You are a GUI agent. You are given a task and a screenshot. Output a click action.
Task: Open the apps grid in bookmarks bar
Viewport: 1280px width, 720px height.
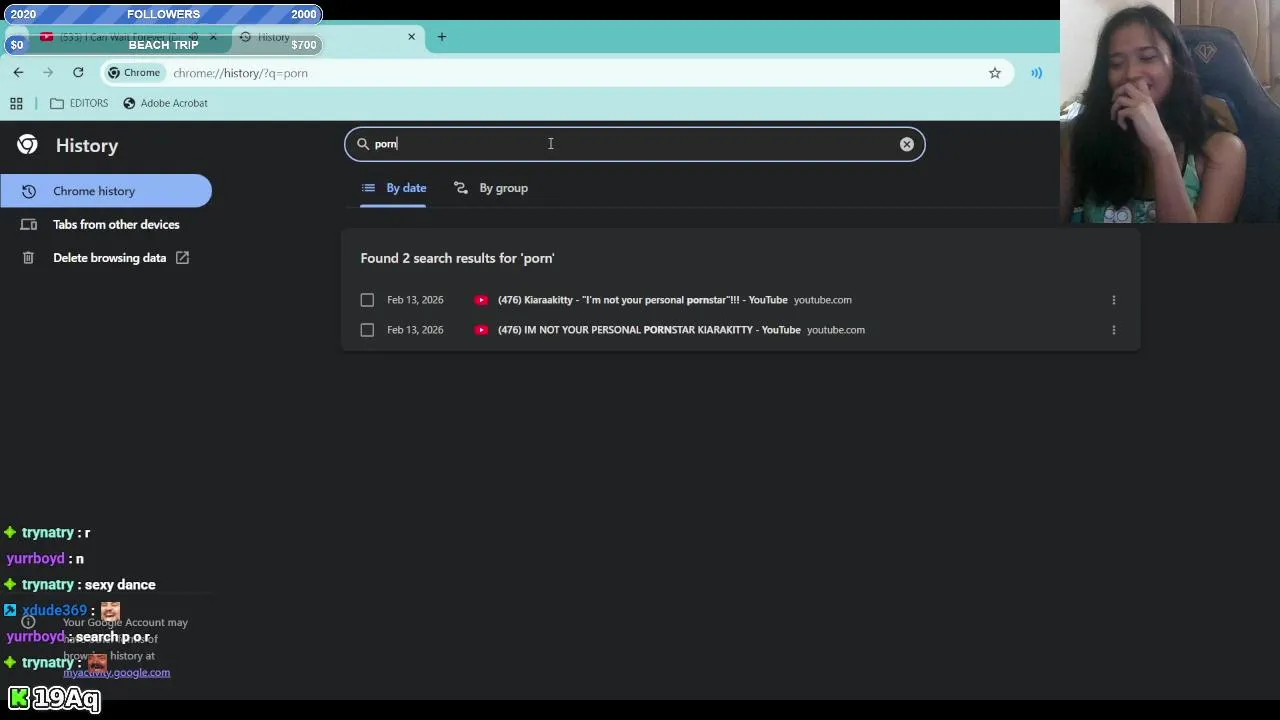pyautogui.click(x=16, y=103)
